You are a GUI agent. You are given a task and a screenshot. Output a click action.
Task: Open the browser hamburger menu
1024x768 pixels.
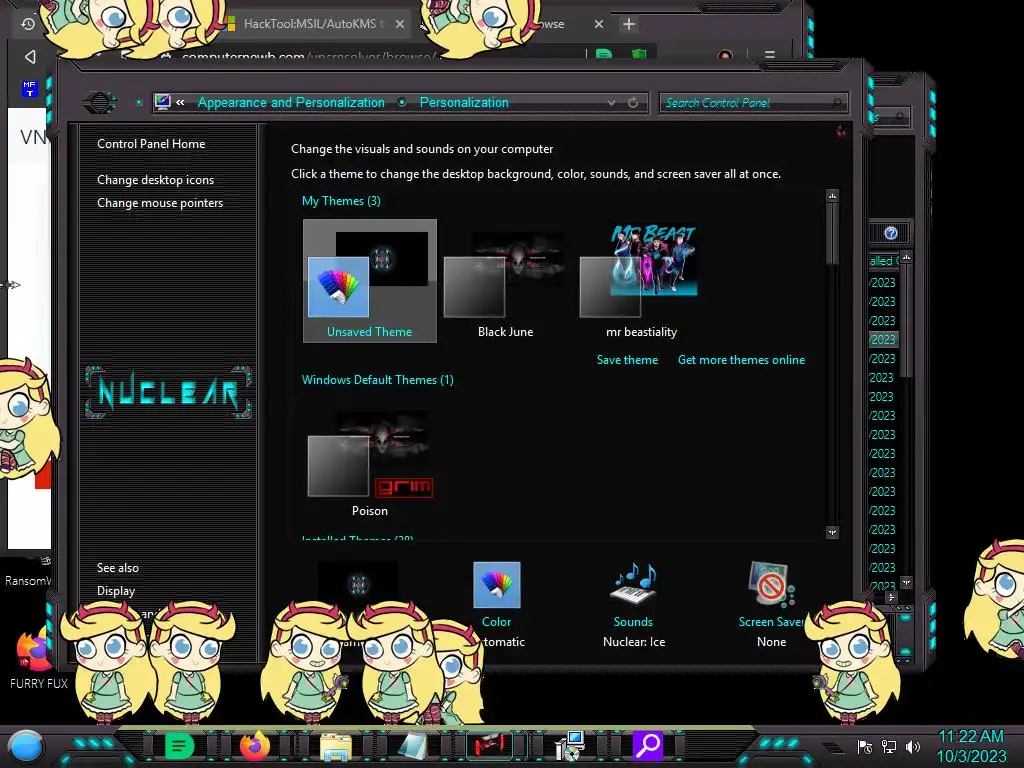coord(770,55)
